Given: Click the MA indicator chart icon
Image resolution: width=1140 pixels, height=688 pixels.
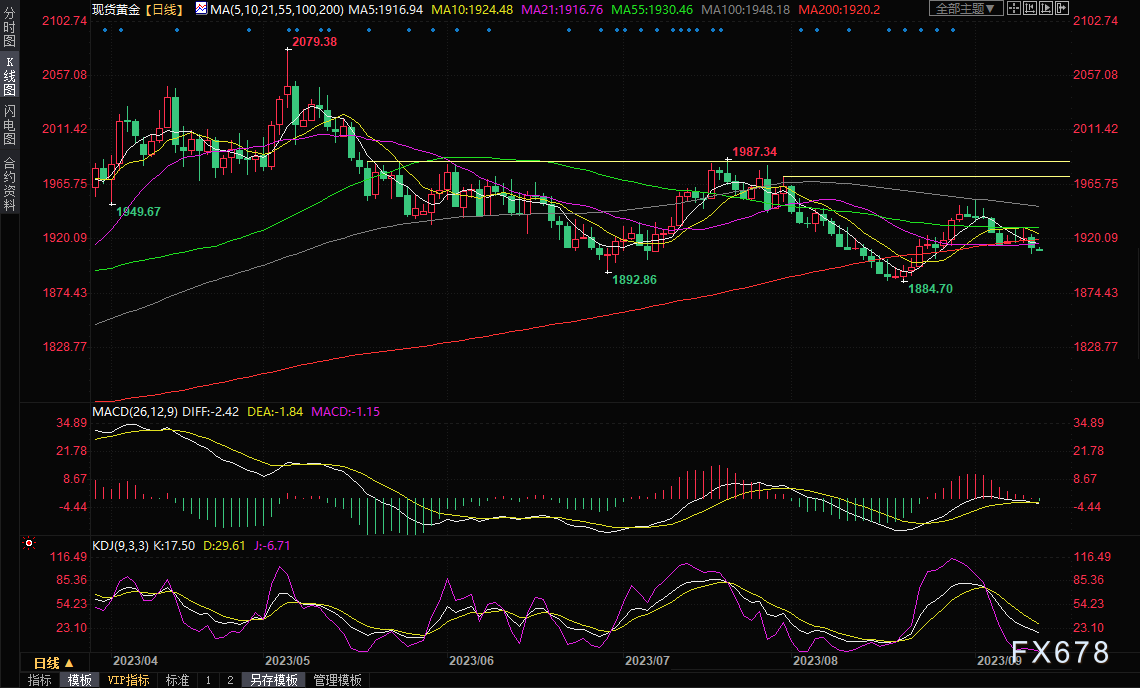Looking at the screenshot, I should [x=201, y=9].
